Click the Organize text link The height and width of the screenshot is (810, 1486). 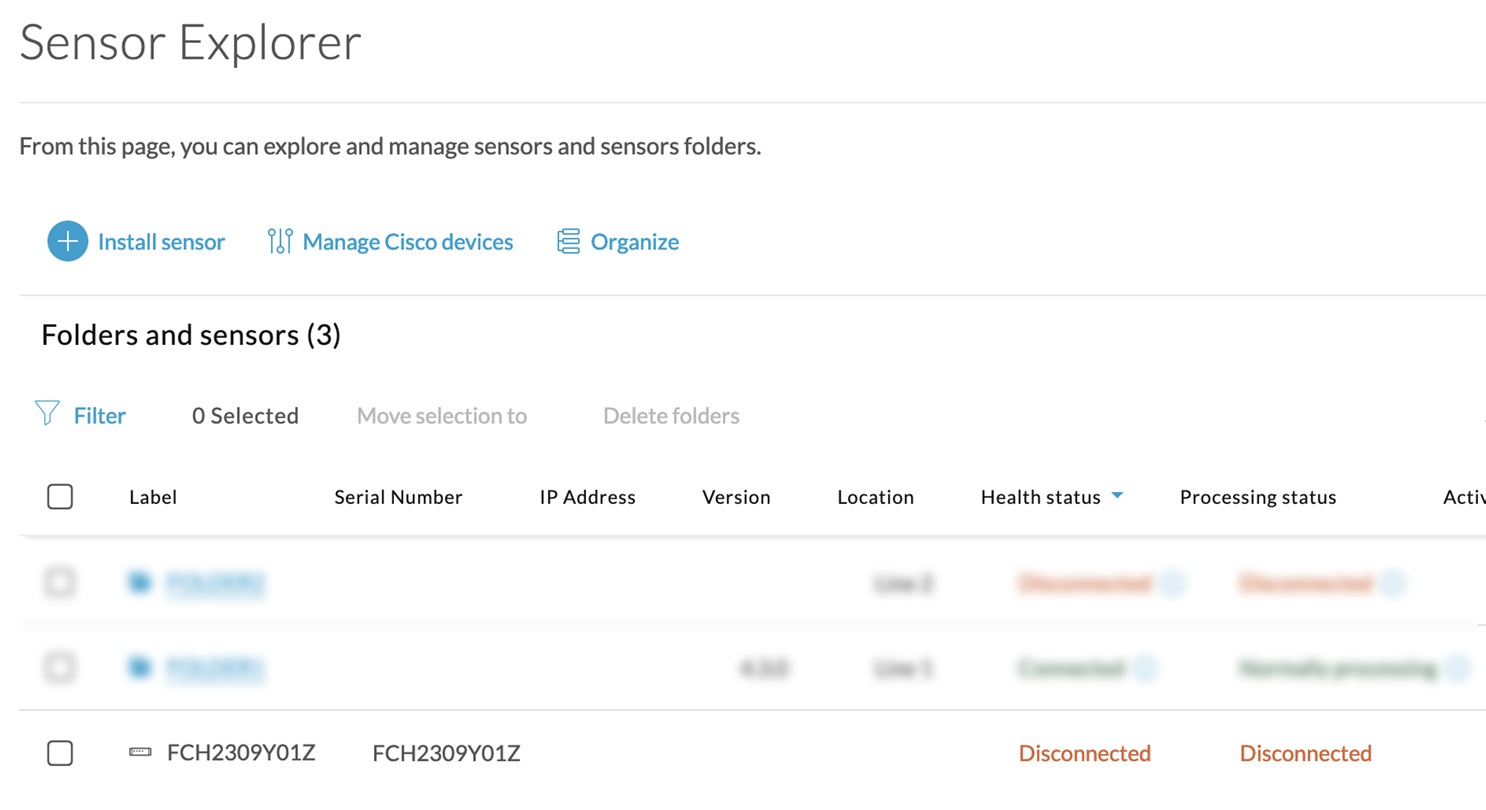(634, 242)
